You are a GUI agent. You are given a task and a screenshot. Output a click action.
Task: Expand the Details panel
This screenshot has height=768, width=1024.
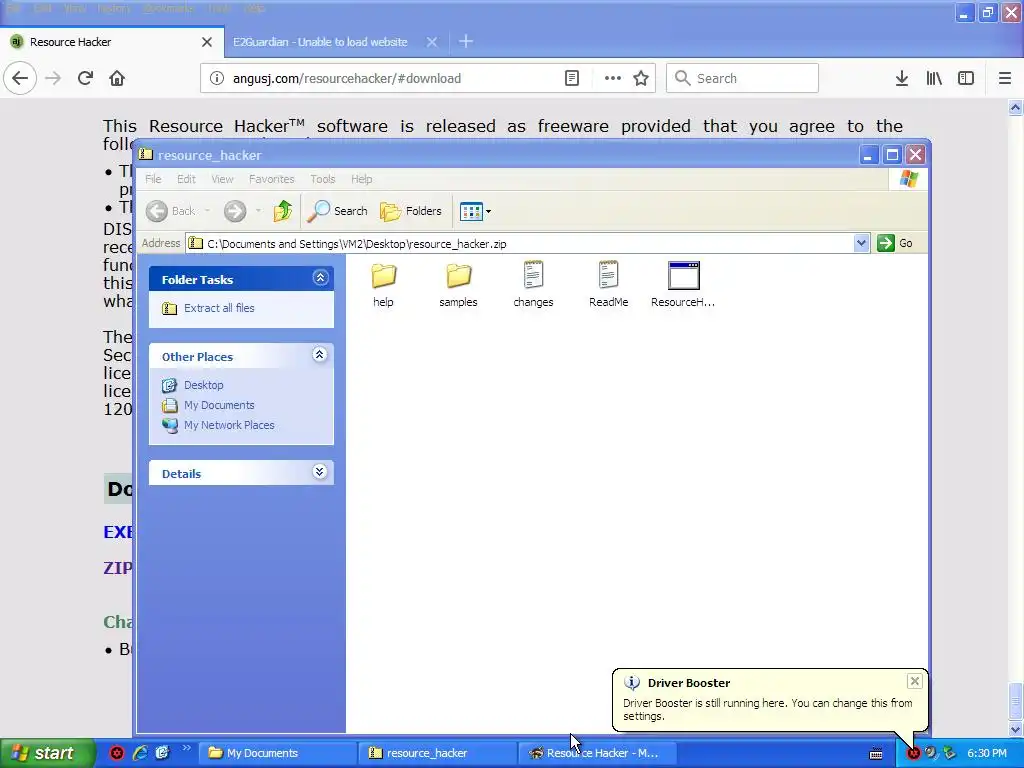pos(319,472)
